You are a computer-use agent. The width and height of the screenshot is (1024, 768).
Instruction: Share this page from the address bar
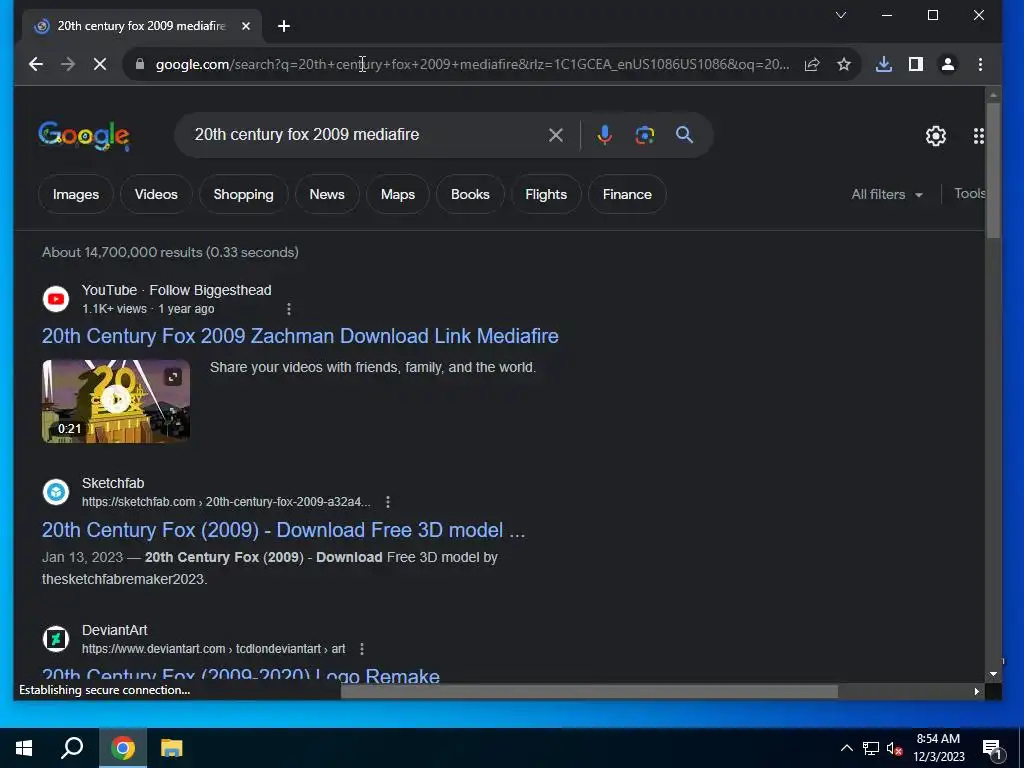click(812, 64)
